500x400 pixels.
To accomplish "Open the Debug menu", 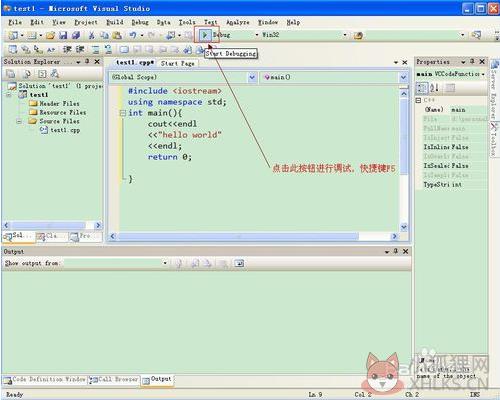I will 140,22.
